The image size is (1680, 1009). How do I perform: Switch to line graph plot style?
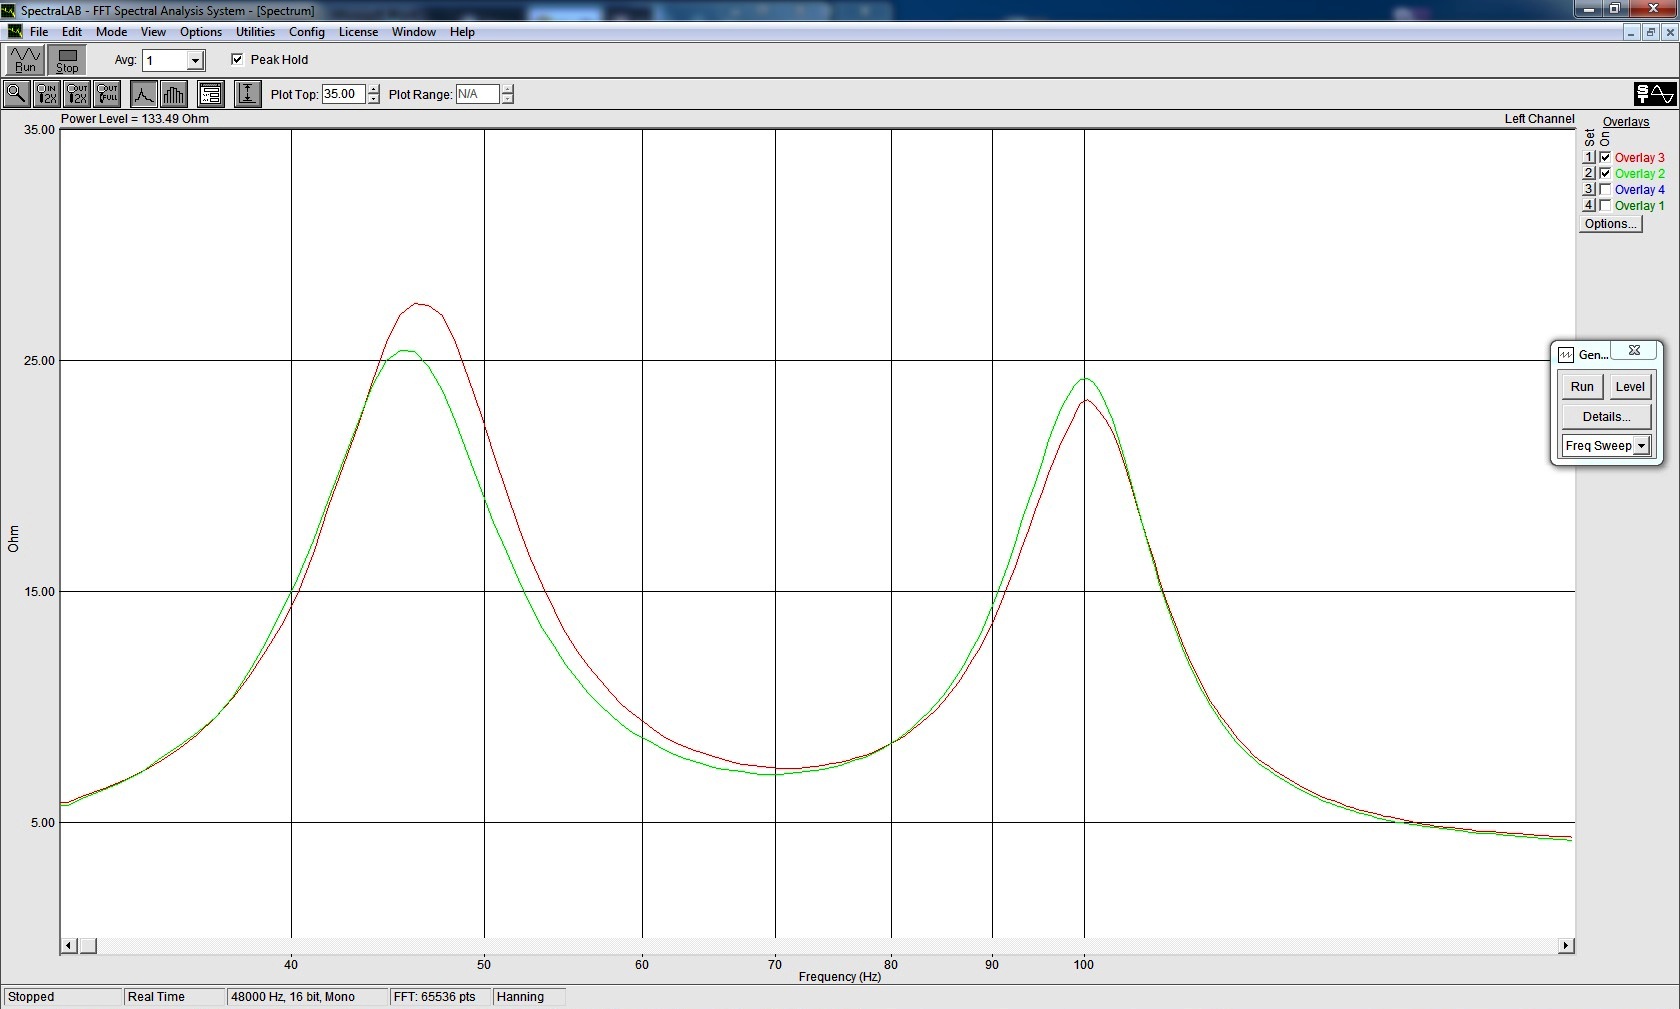[x=144, y=94]
